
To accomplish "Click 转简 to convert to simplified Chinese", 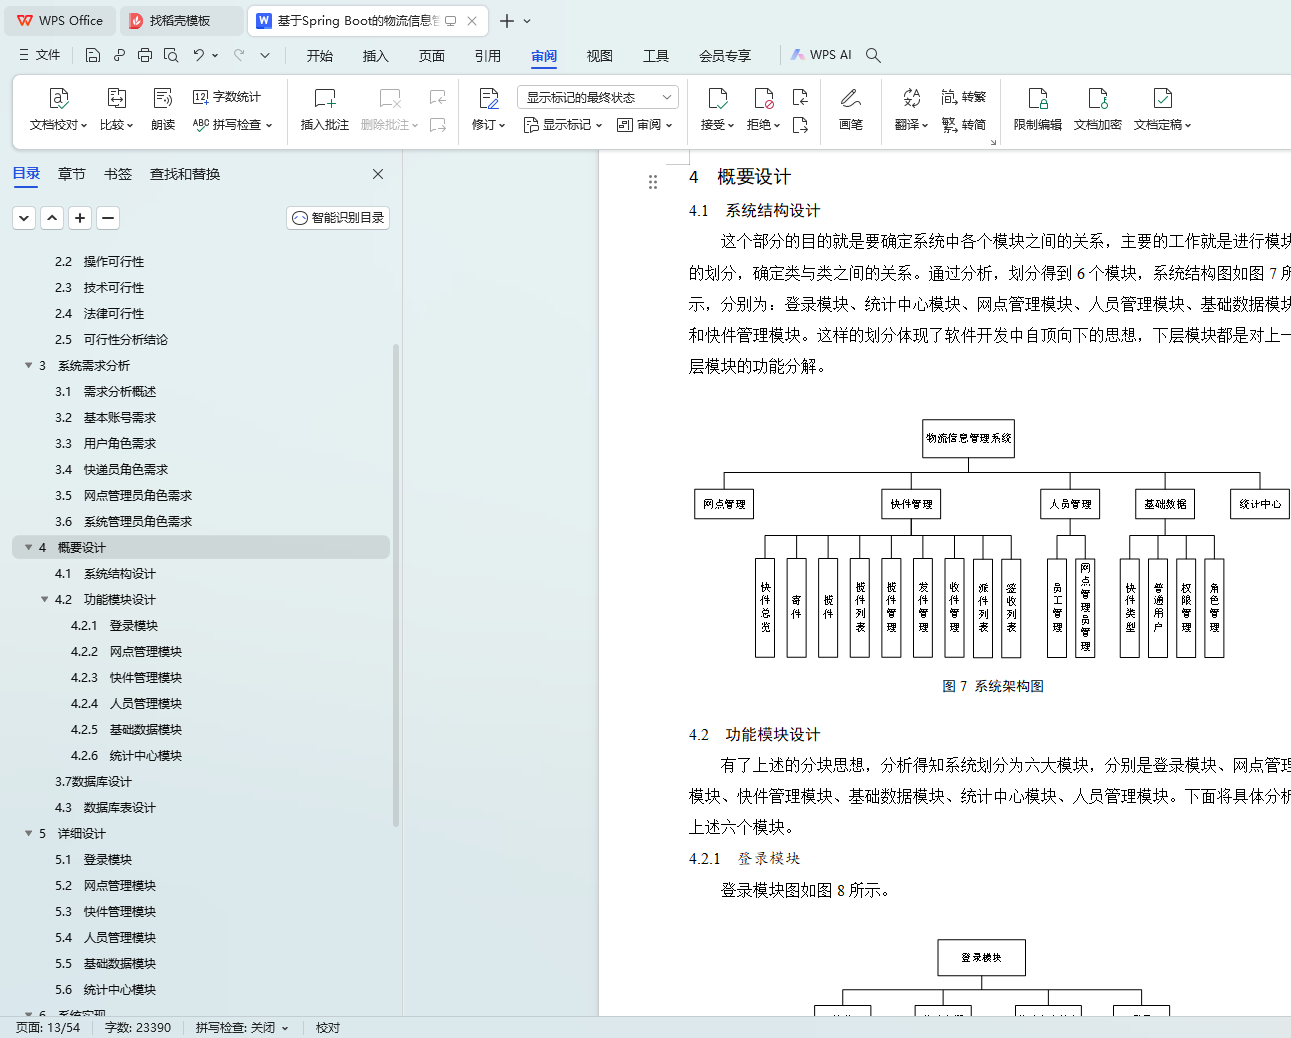I will coord(964,125).
